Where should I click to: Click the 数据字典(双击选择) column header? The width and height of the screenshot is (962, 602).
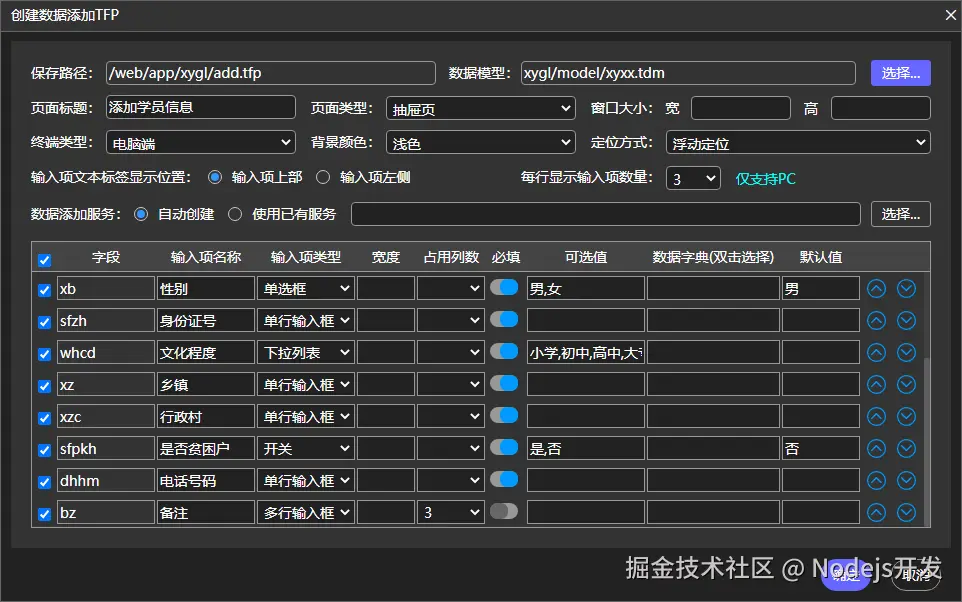713,257
